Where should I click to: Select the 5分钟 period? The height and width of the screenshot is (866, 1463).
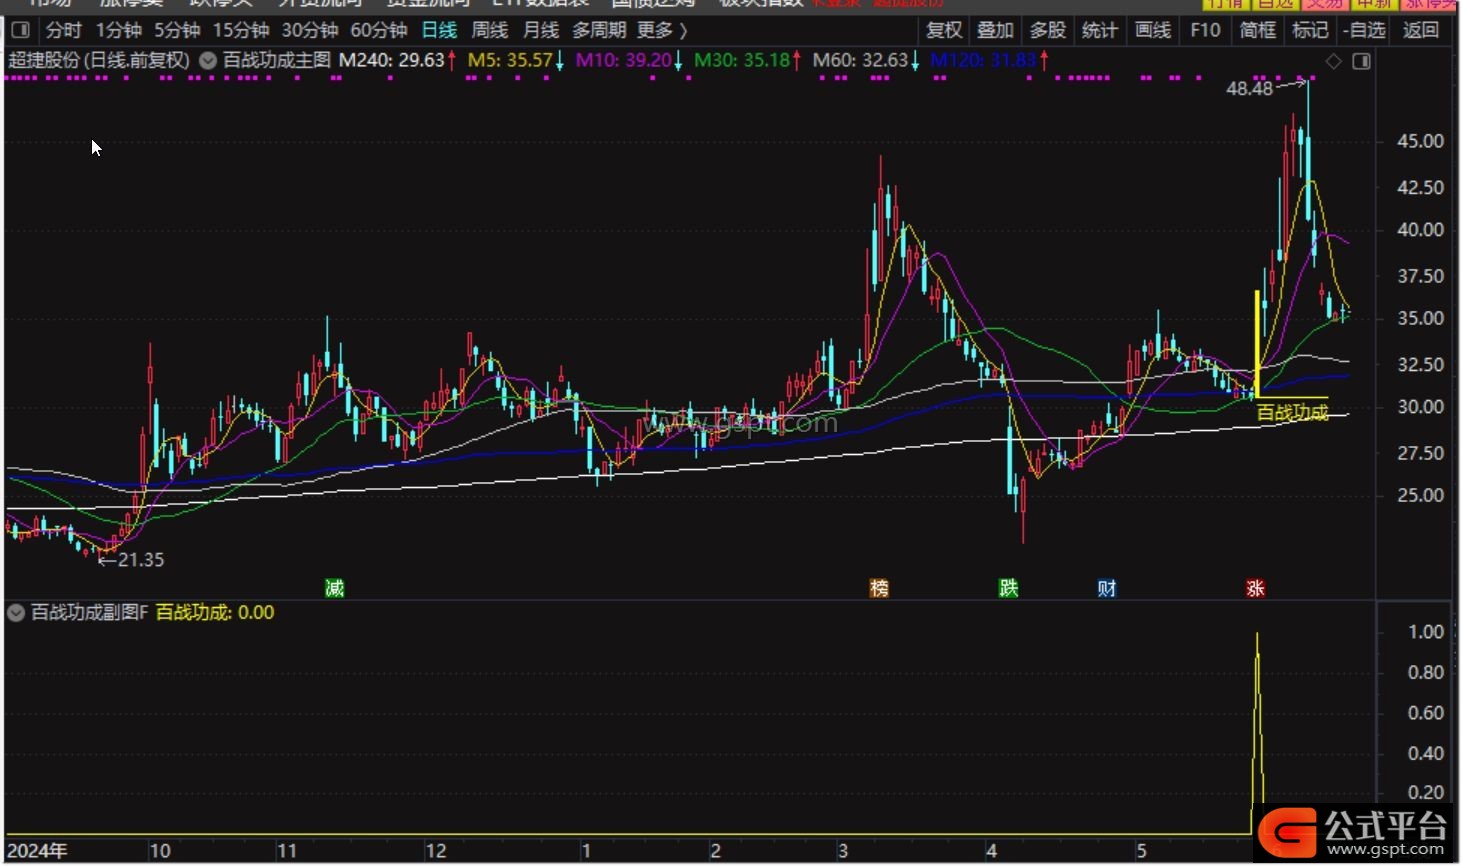coord(177,30)
